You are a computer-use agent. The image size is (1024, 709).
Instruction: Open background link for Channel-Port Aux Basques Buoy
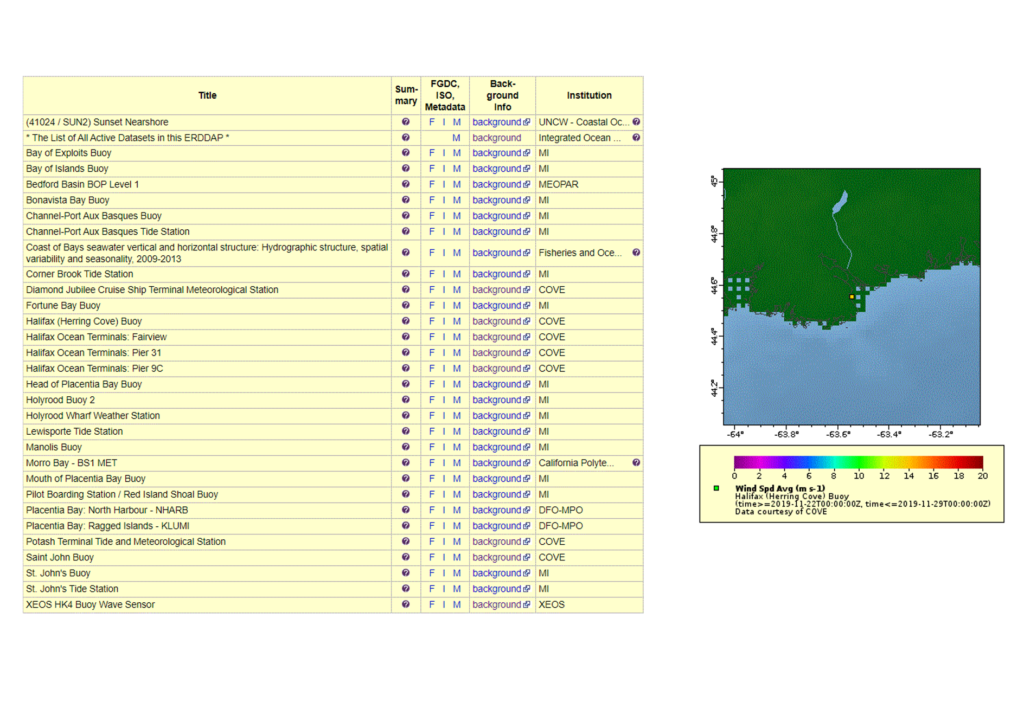501,216
